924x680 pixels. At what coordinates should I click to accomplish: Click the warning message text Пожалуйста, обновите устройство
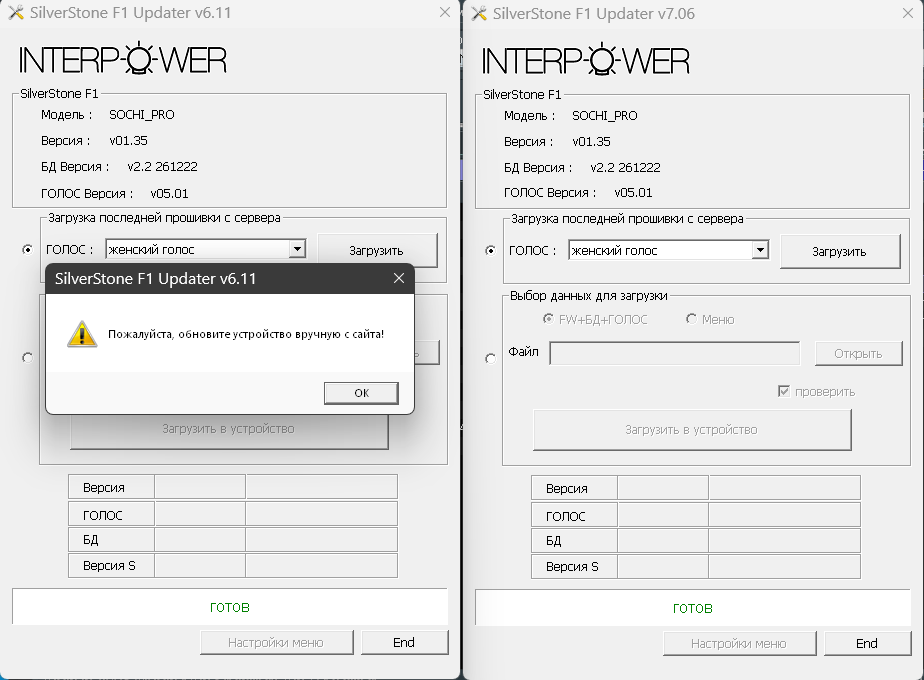(246, 334)
